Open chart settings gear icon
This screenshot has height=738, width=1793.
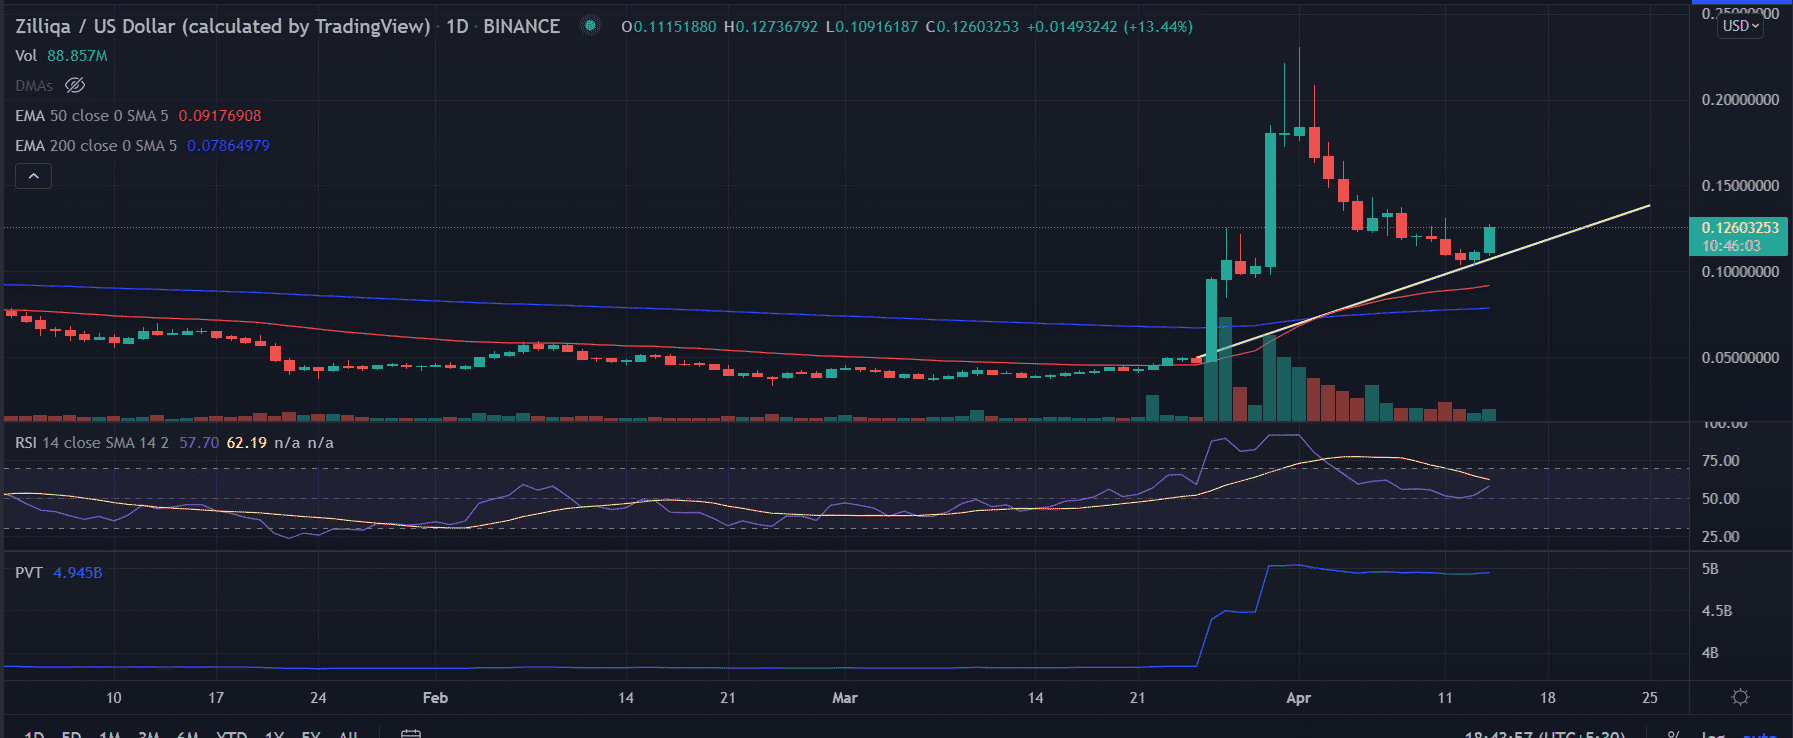(1740, 697)
